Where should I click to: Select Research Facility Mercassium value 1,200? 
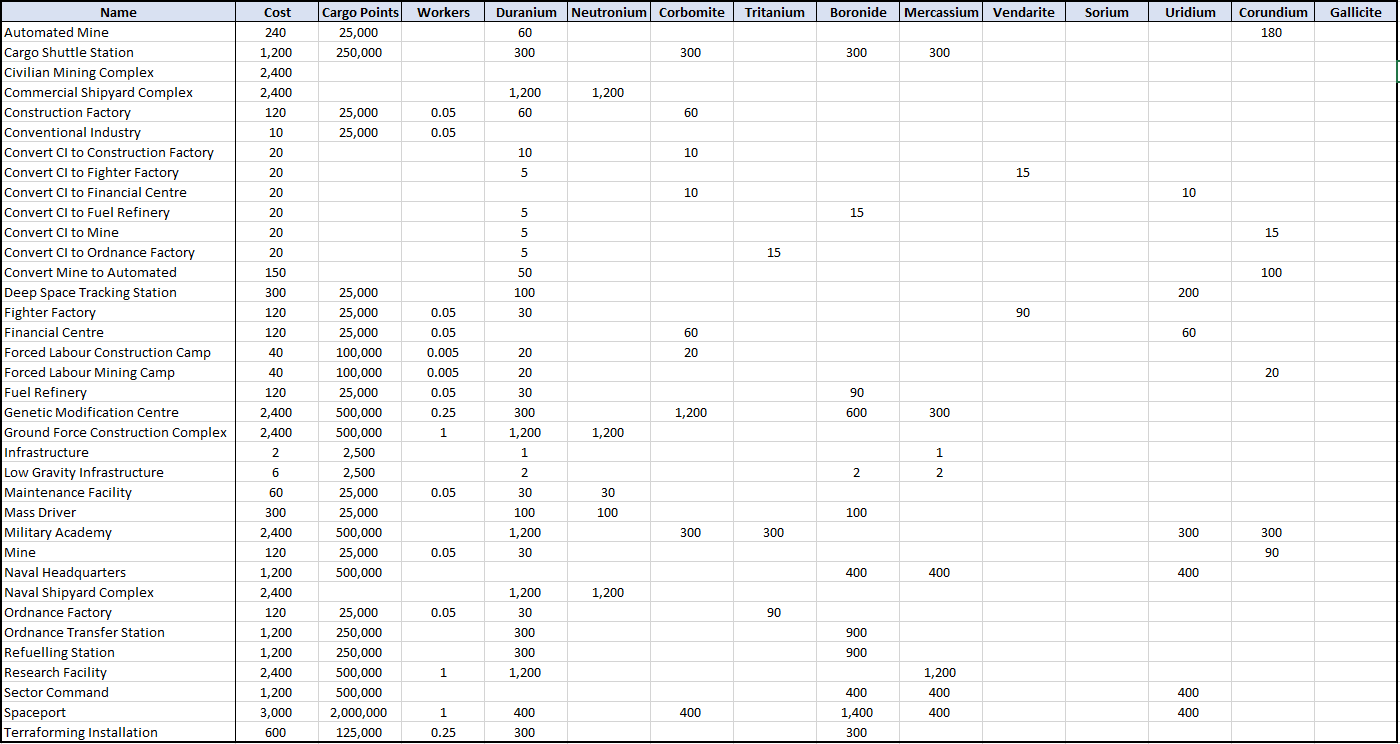coord(940,672)
